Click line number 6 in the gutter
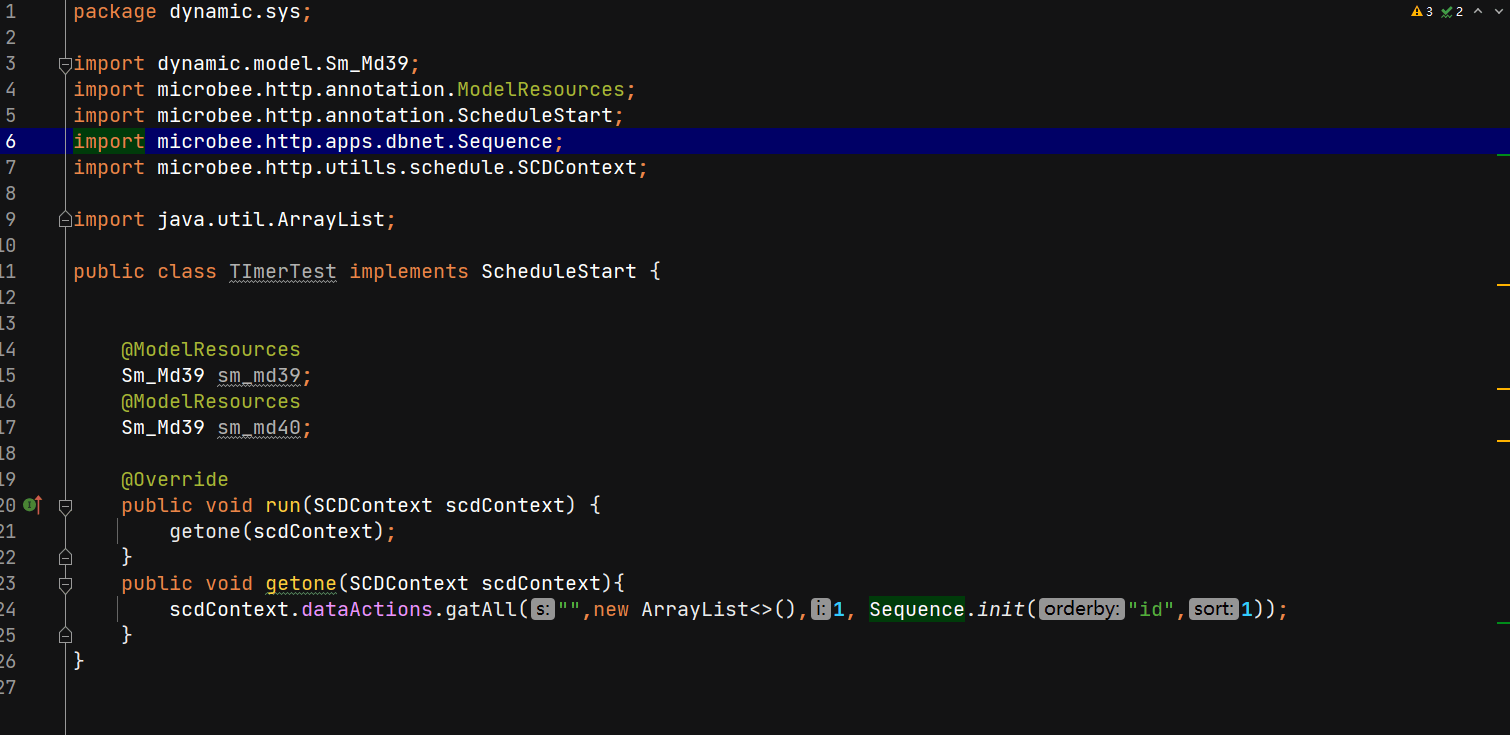The image size is (1510, 735). click(x=11, y=141)
